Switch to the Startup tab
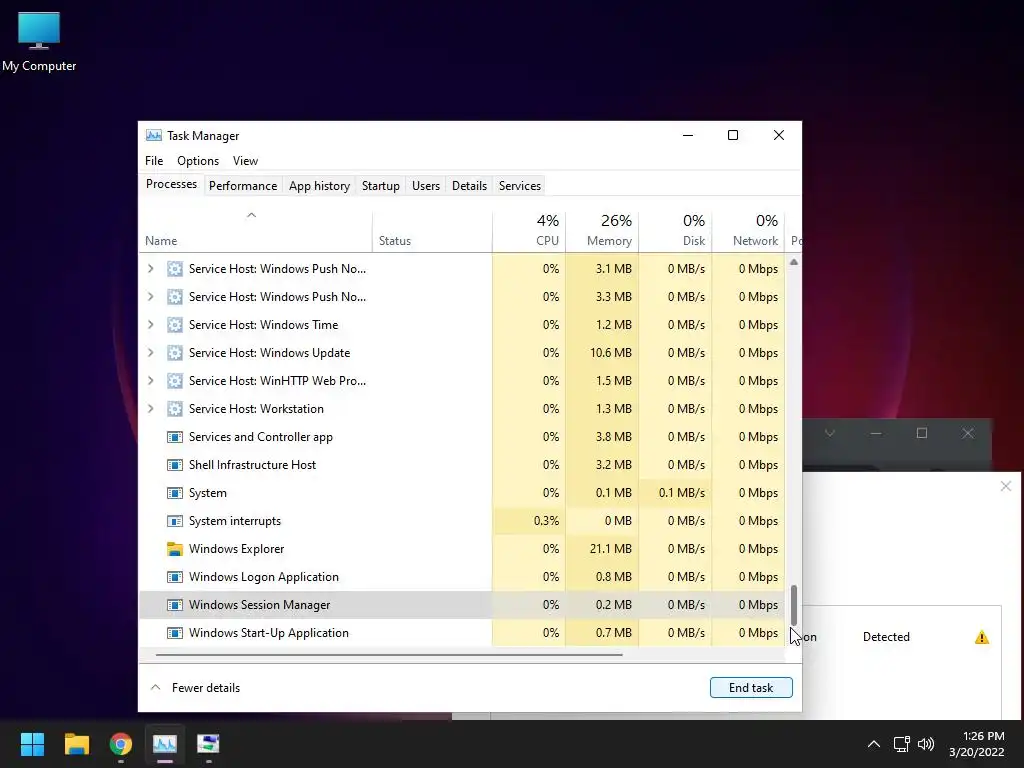The height and width of the screenshot is (768, 1024). pyautogui.click(x=381, y=185)
